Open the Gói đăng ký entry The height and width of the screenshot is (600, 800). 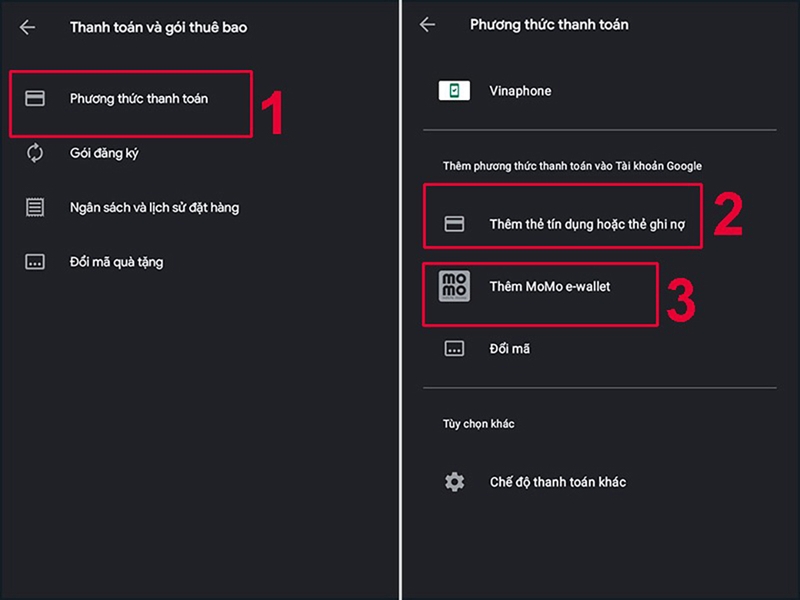pyautogui.click(x=110, y=153)
